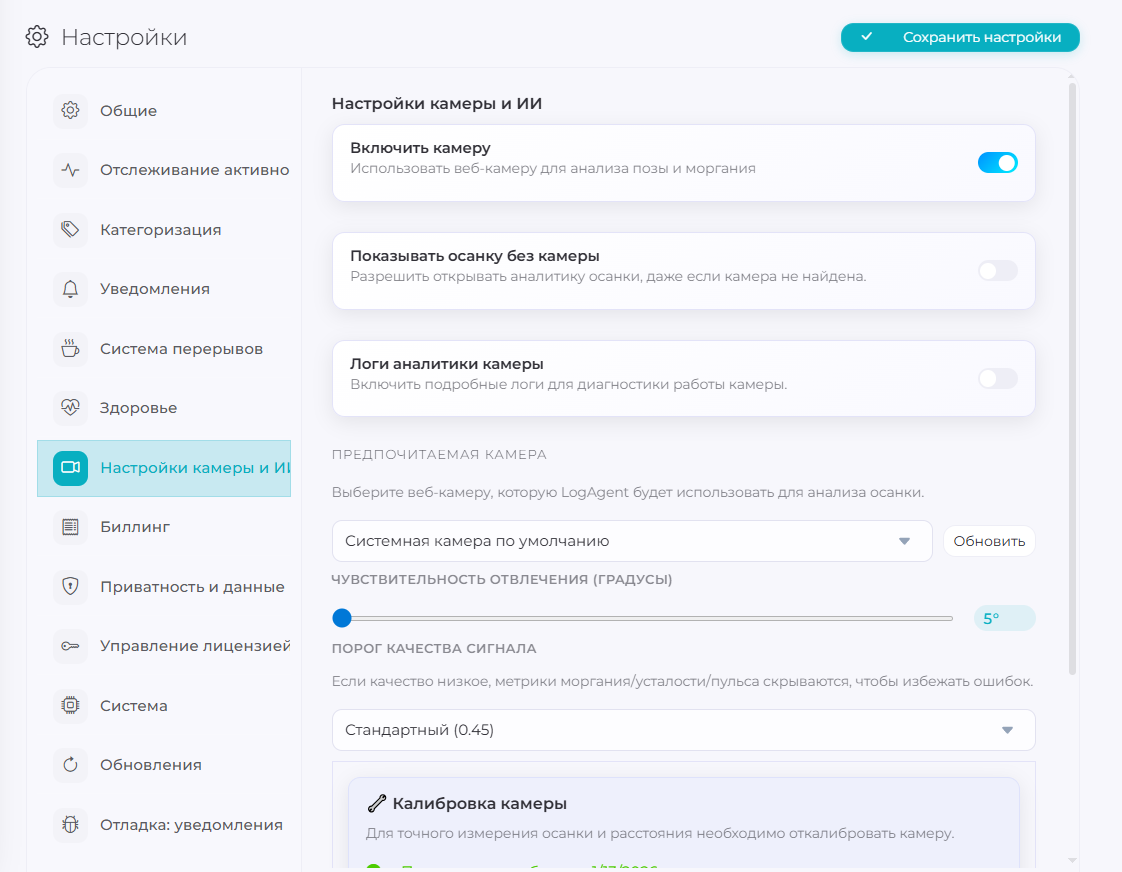Open the Здоровье section

tap(164, 408)
